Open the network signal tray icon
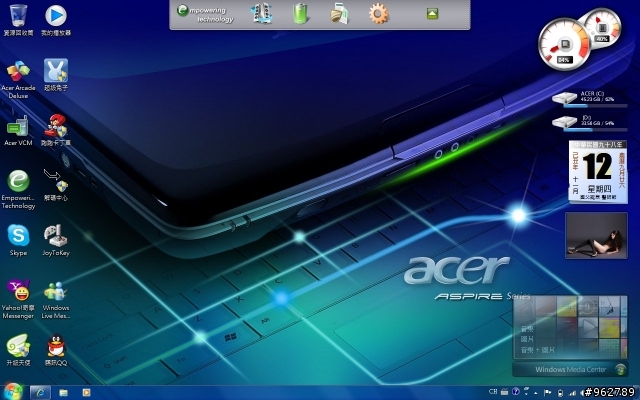This screenshot has width=640, height=400. 573,393
